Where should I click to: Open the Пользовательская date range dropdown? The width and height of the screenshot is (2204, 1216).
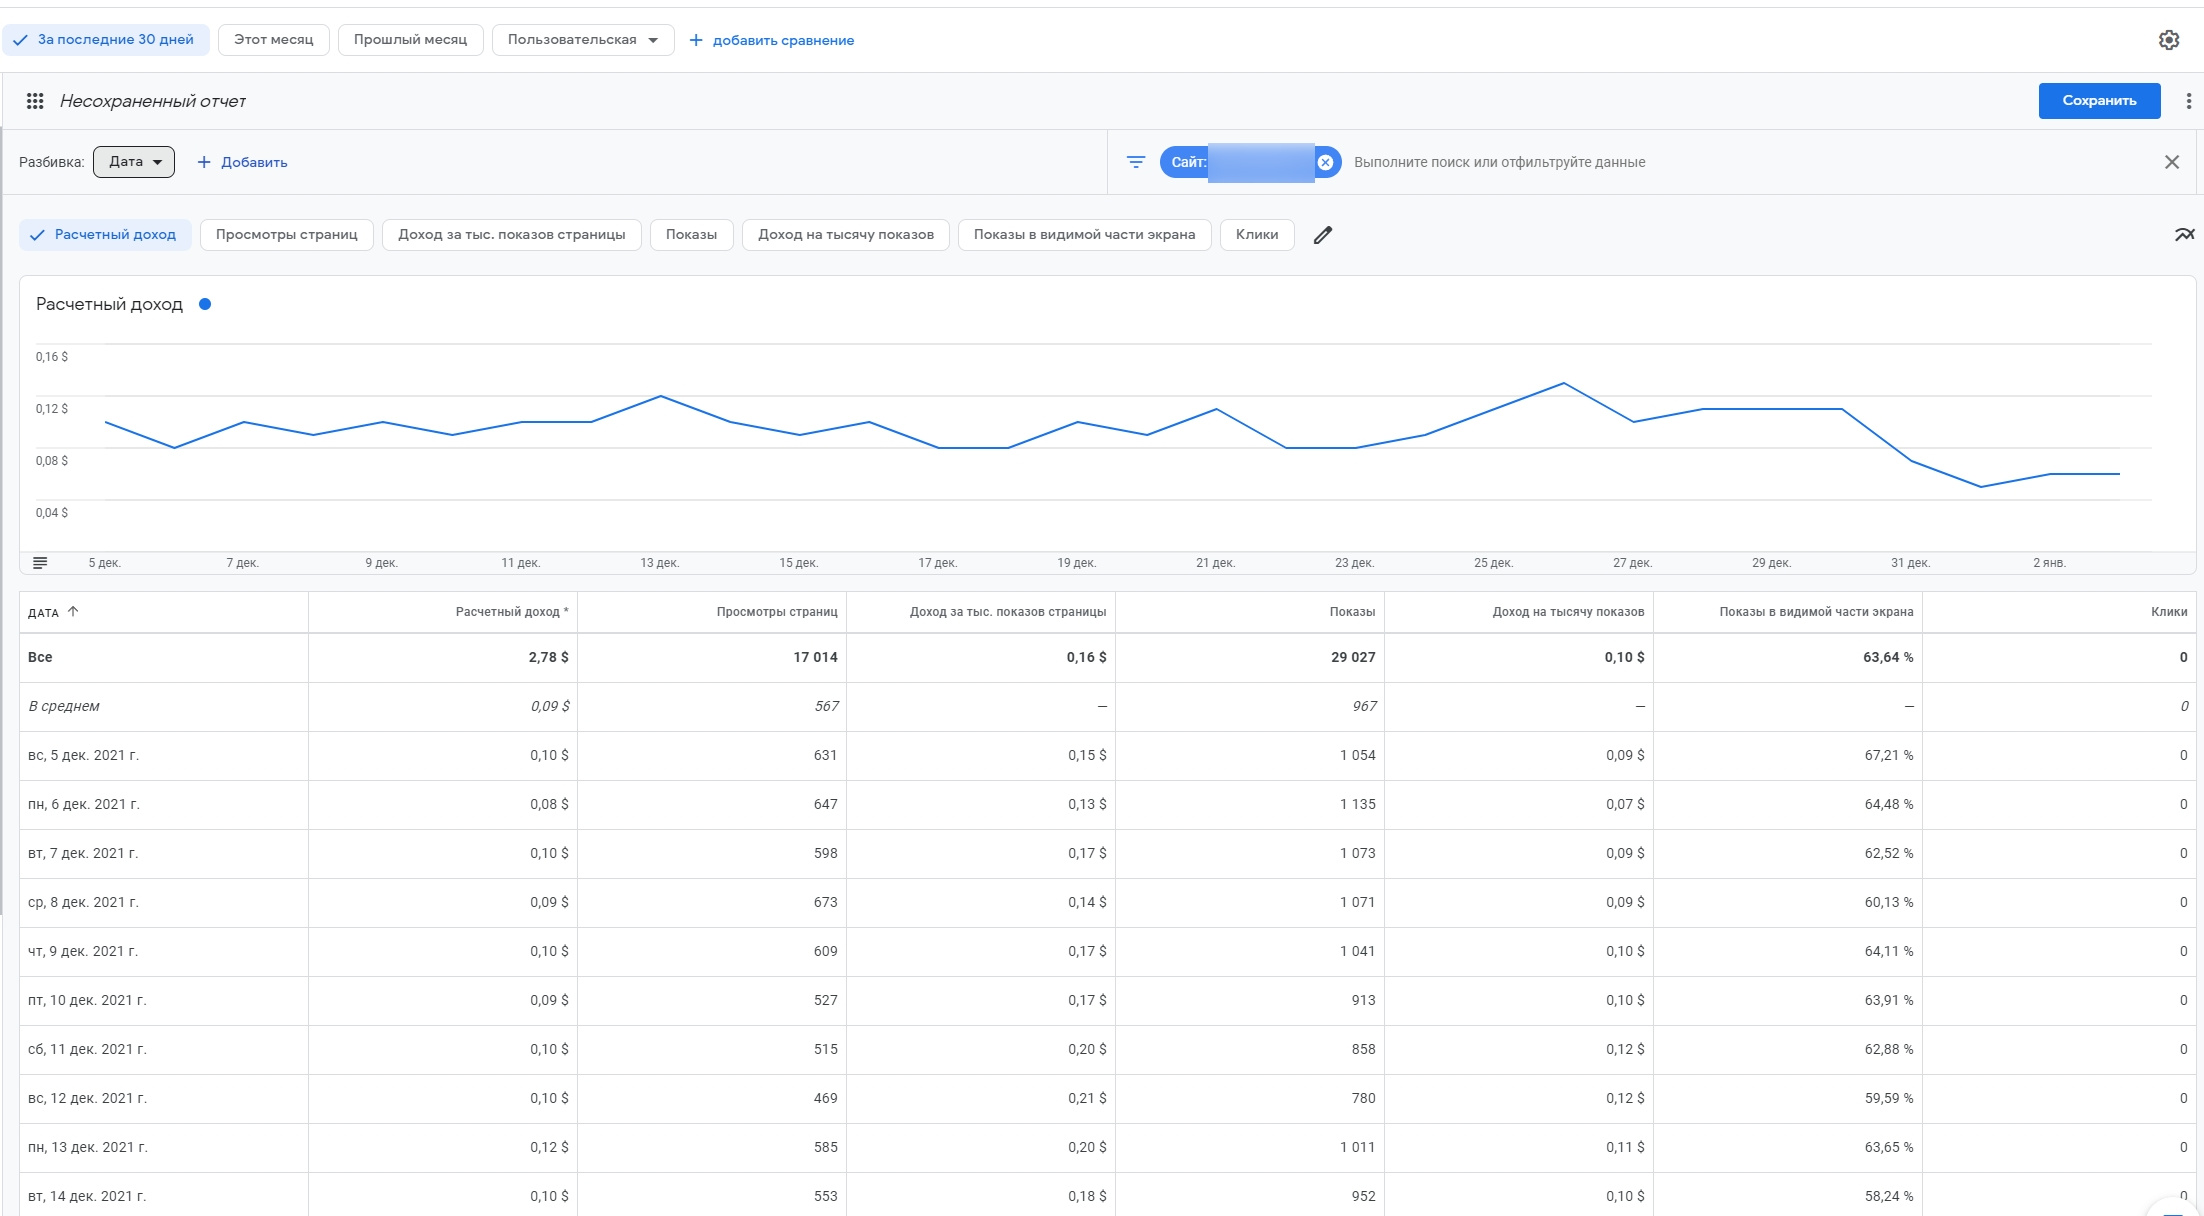click(582, 40)
